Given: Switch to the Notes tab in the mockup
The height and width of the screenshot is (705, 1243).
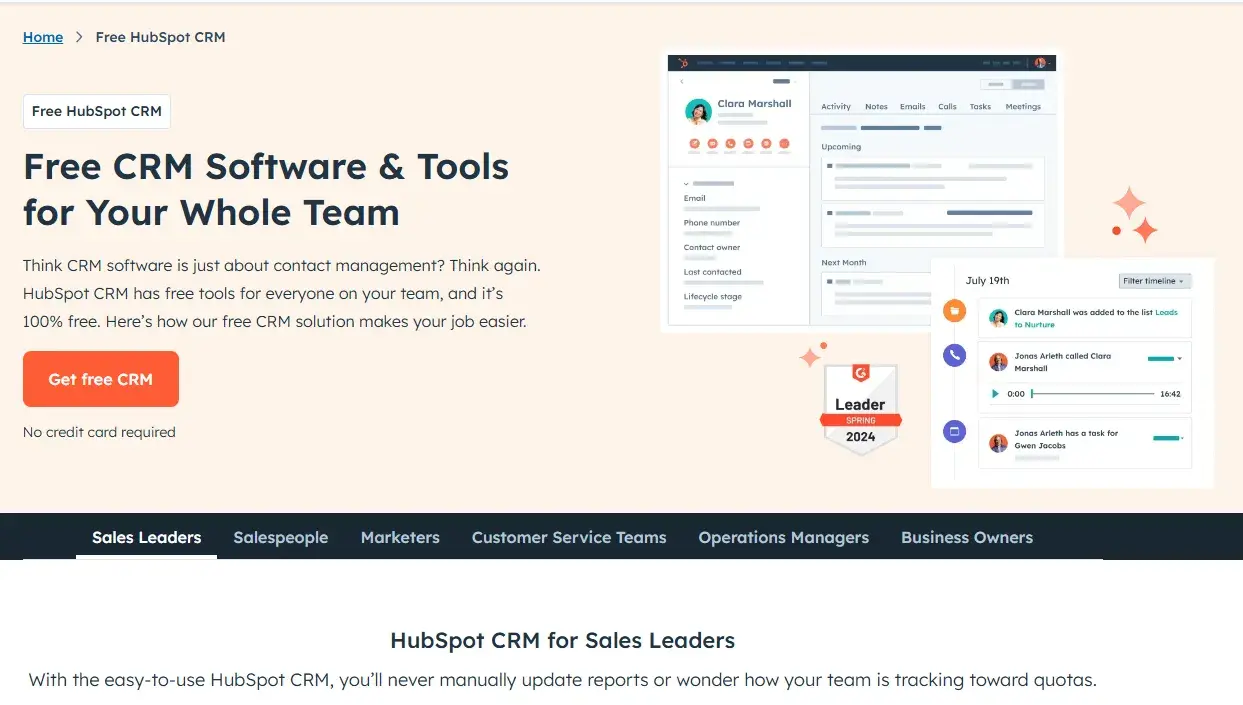Looking at the screenshot, I should coord(876,106).
